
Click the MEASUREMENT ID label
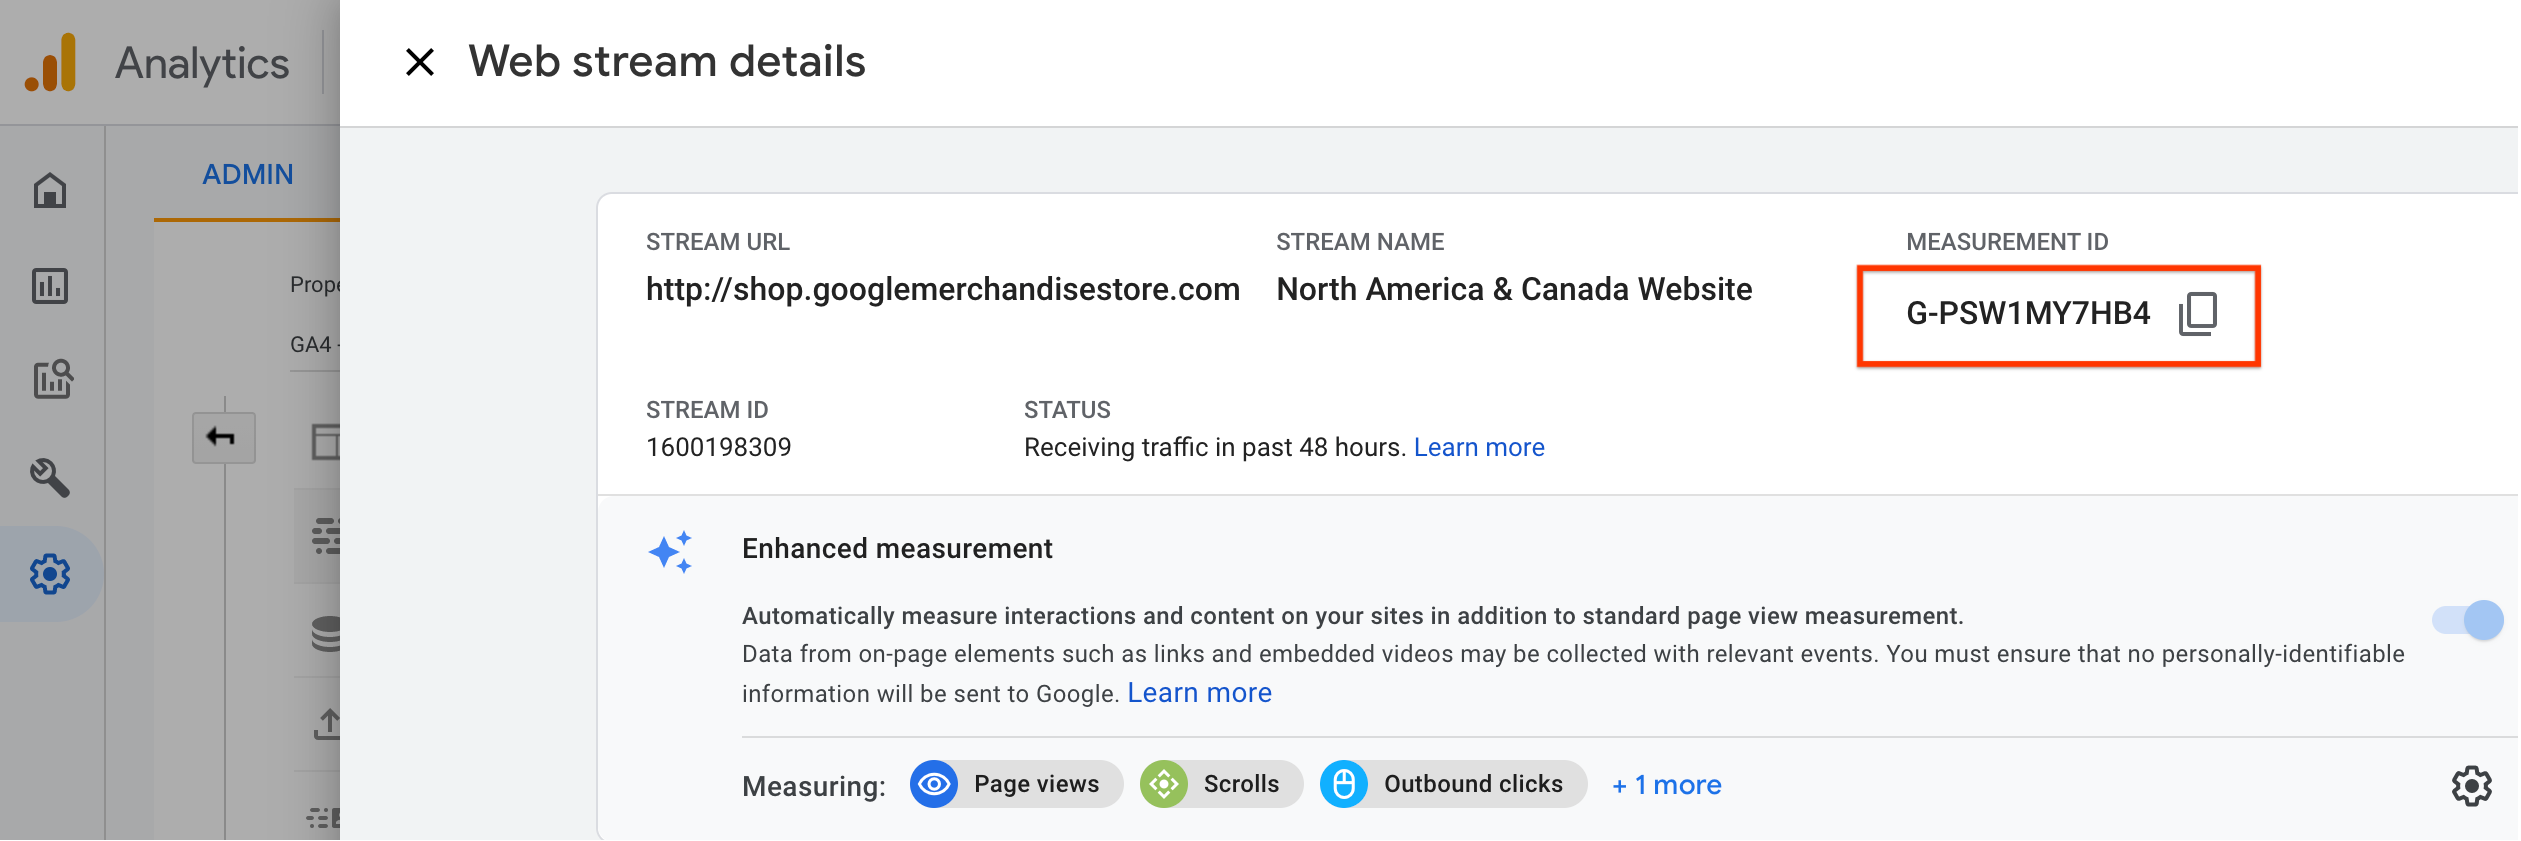[2007, 242]
